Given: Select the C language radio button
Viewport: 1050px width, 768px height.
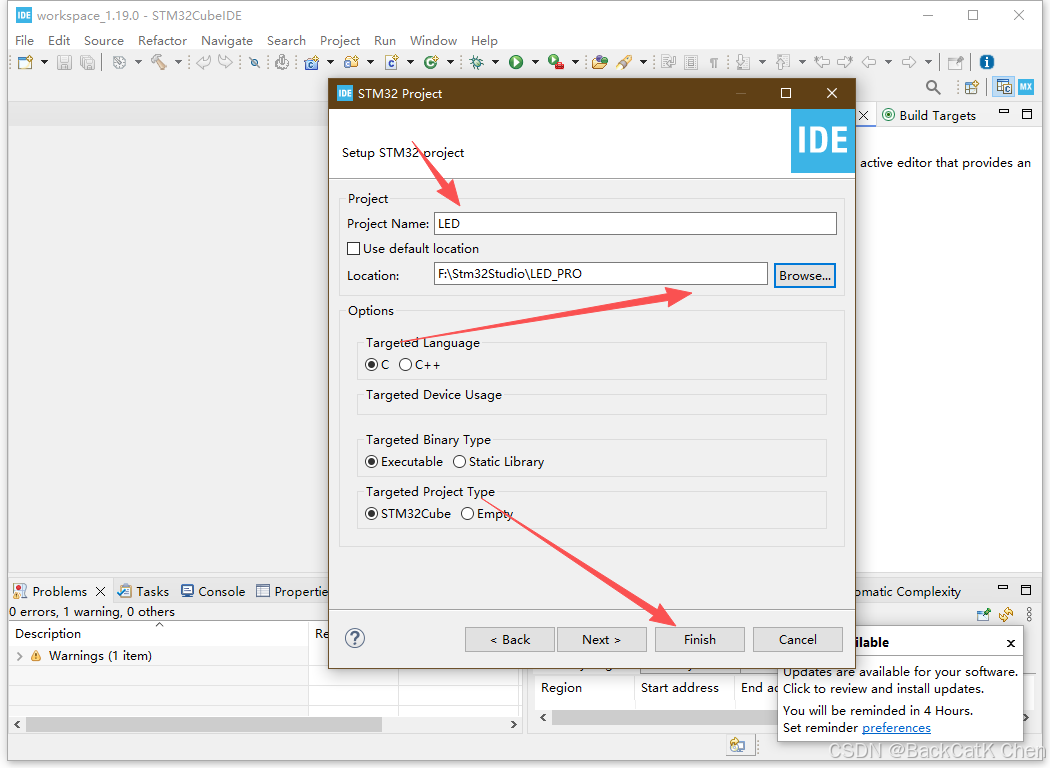Looking at the screenshot, I should point(371,365).
